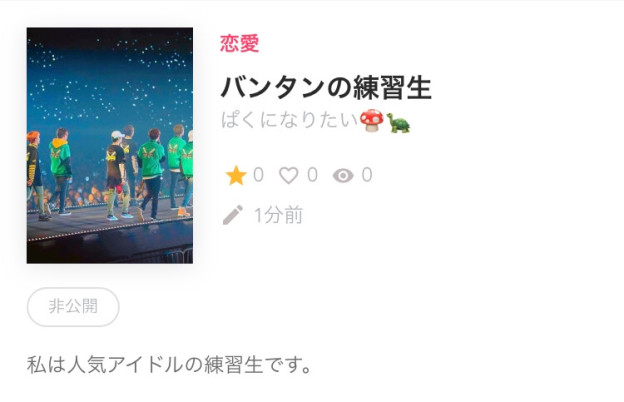624x402 pixels.
Task: Click the 1分前 timestamp text
Action: click(x=279, y=215)
